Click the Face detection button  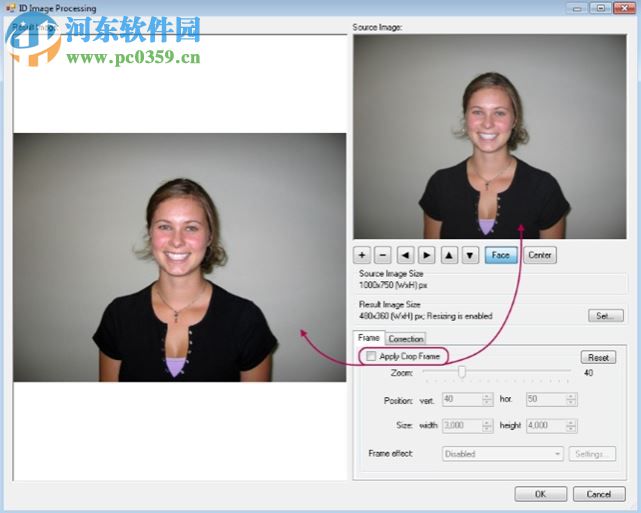pyautogui.click(x=501, y=255)
